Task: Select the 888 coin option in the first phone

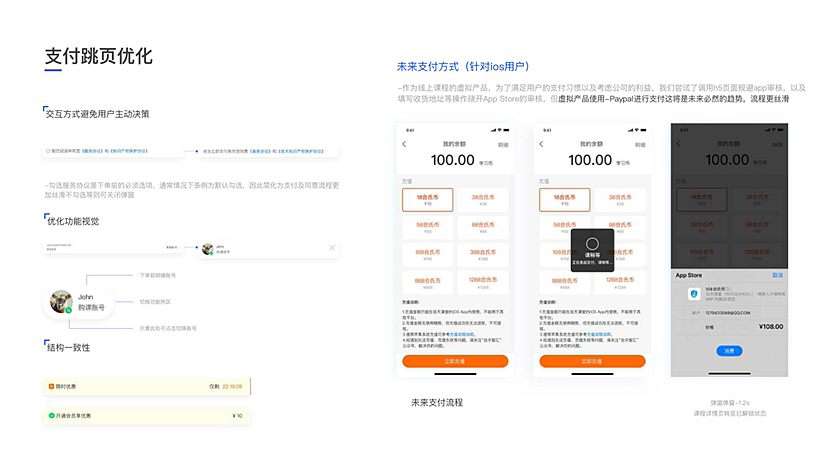Action: point(427,283)
